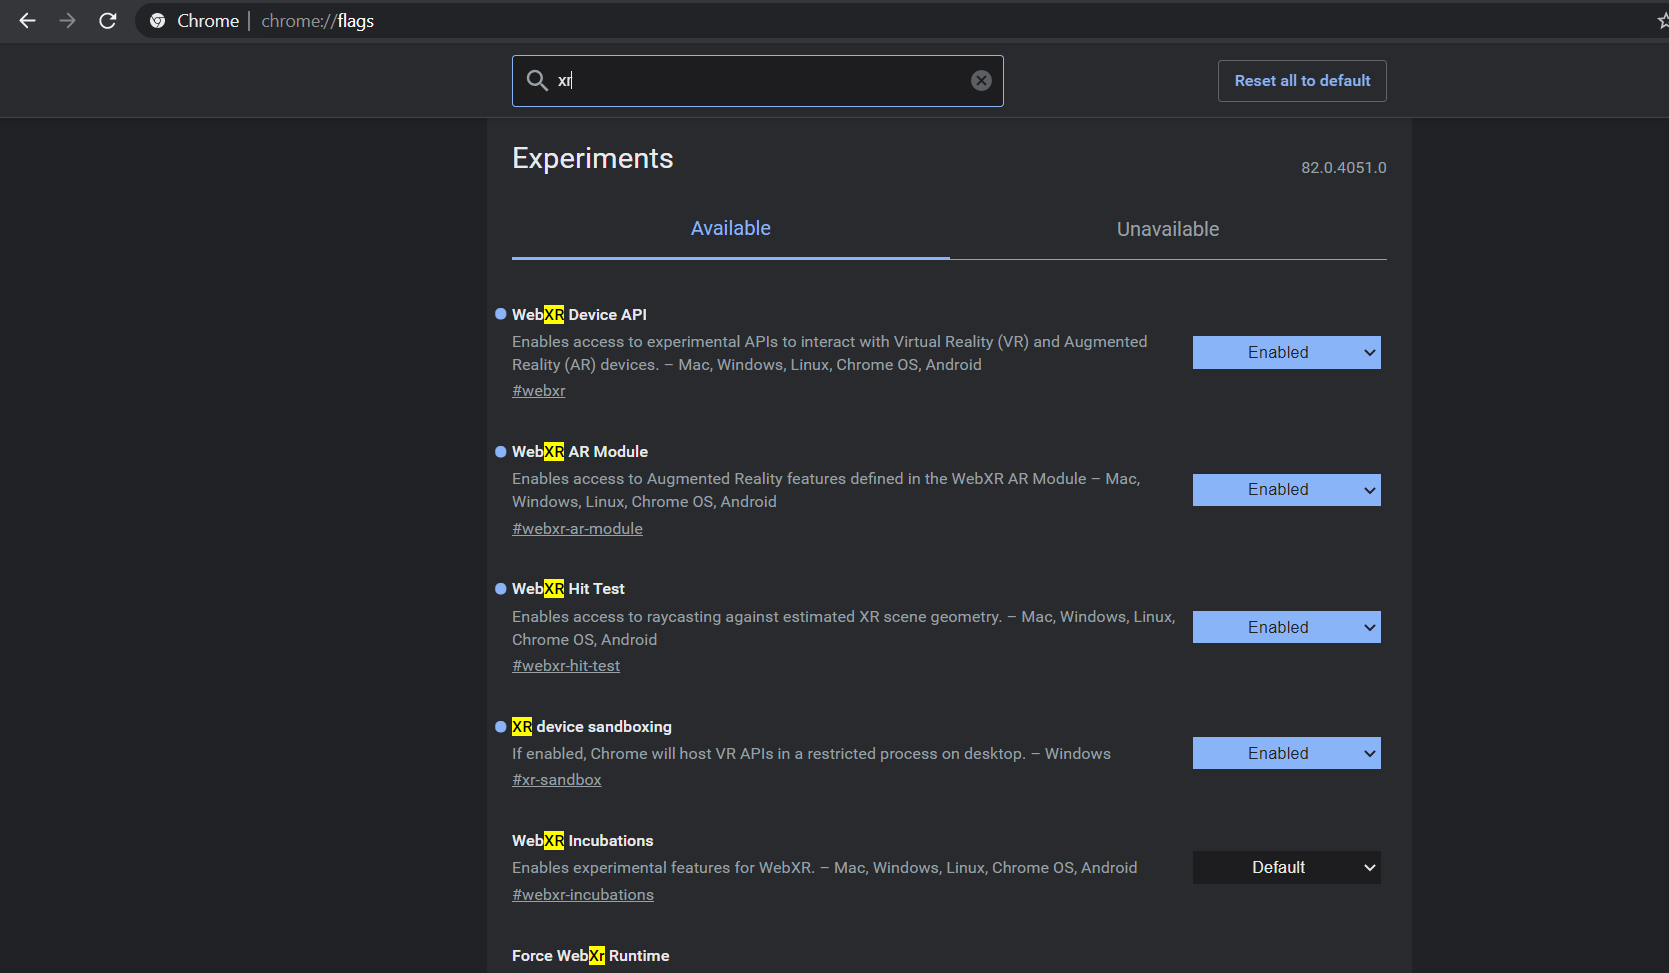
Task: Follow the #webxr-ar-module anchor link
Action: coord(577,529)
